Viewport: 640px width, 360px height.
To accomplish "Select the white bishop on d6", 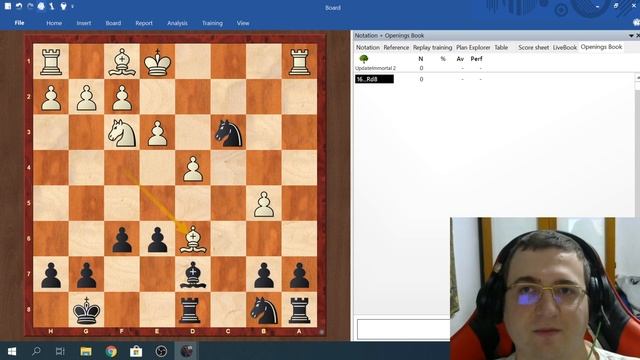I will 193,239.
